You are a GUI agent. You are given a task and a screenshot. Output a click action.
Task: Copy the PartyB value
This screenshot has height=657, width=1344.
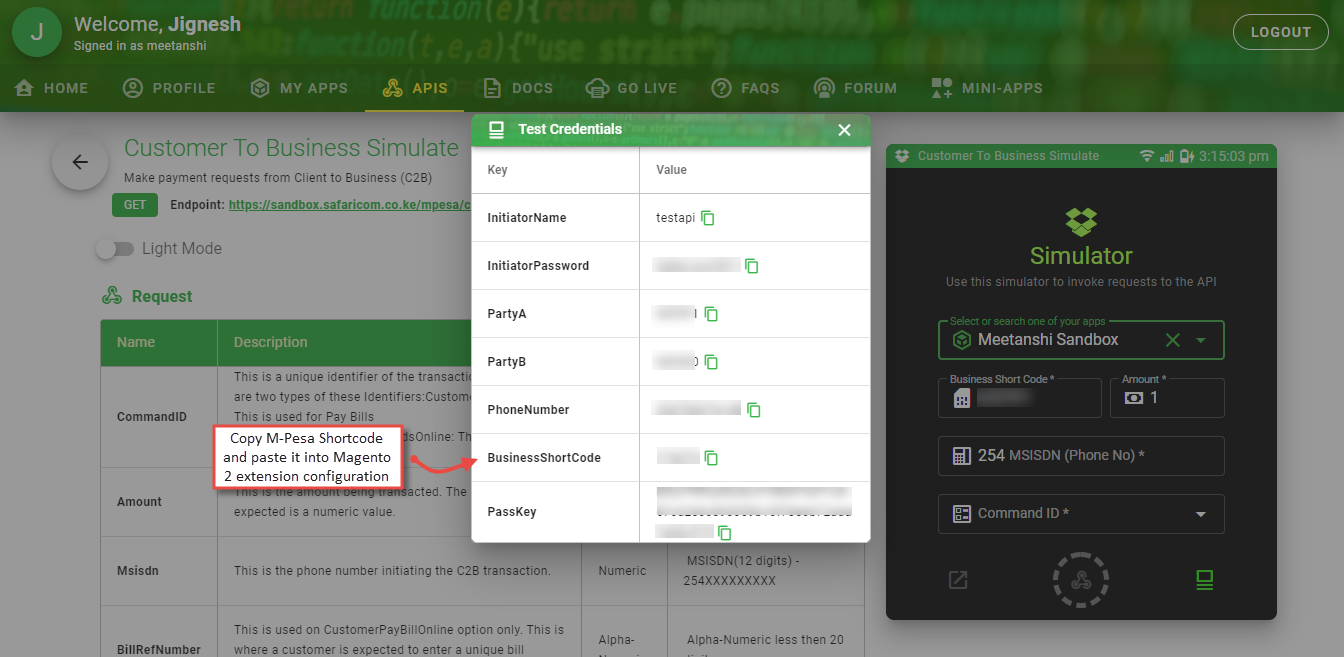(x=711, y=362)
